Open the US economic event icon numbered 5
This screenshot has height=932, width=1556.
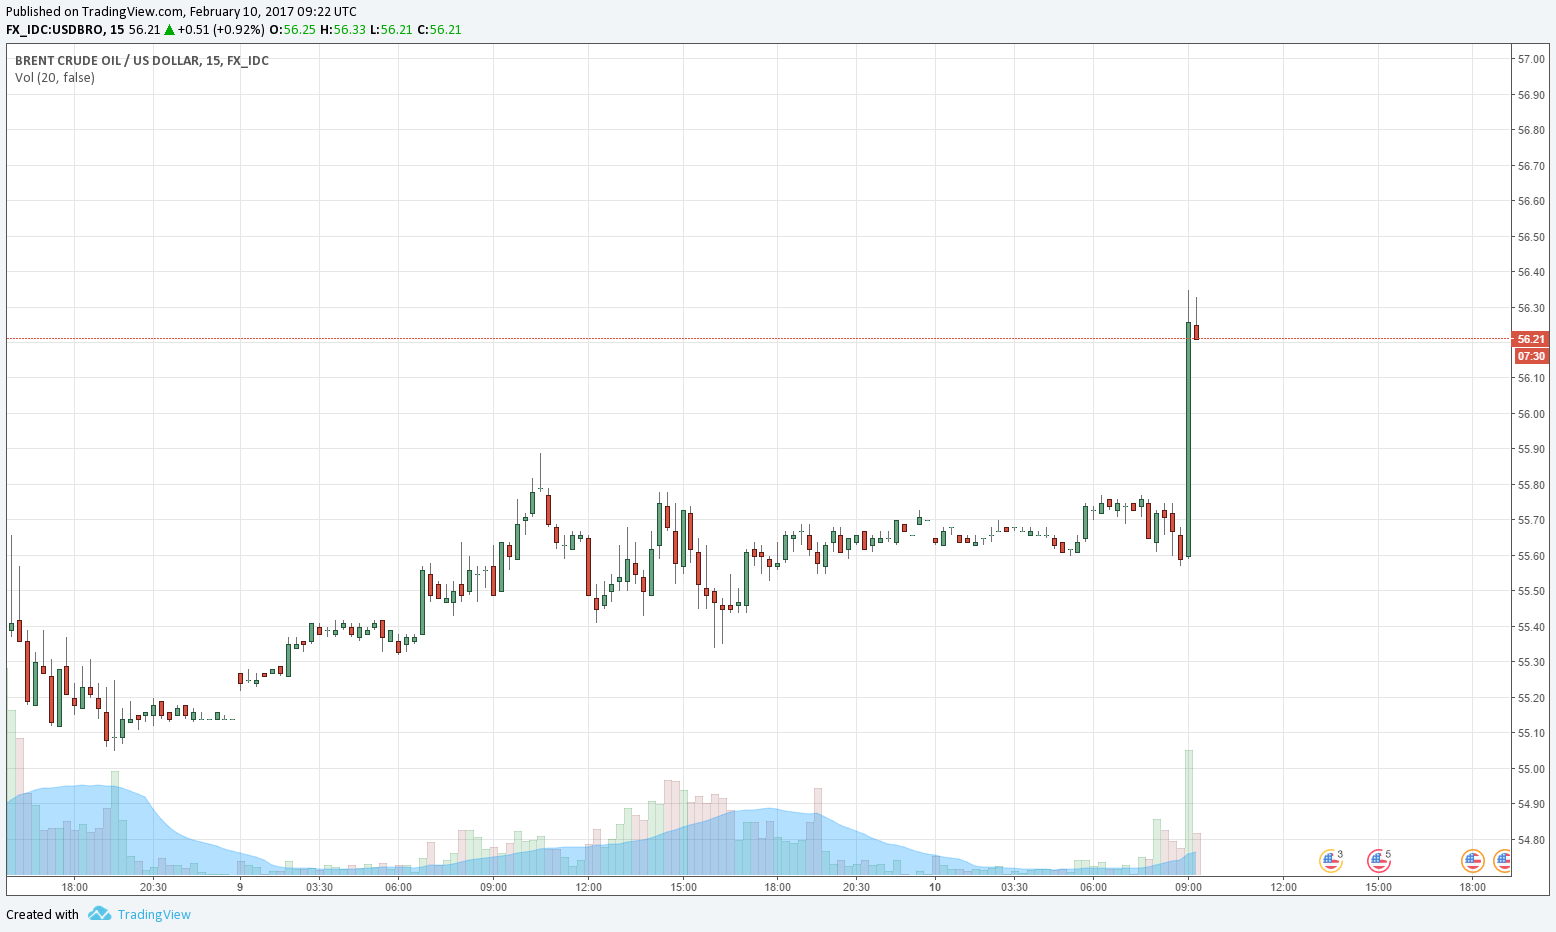[x=1379, y=860]
